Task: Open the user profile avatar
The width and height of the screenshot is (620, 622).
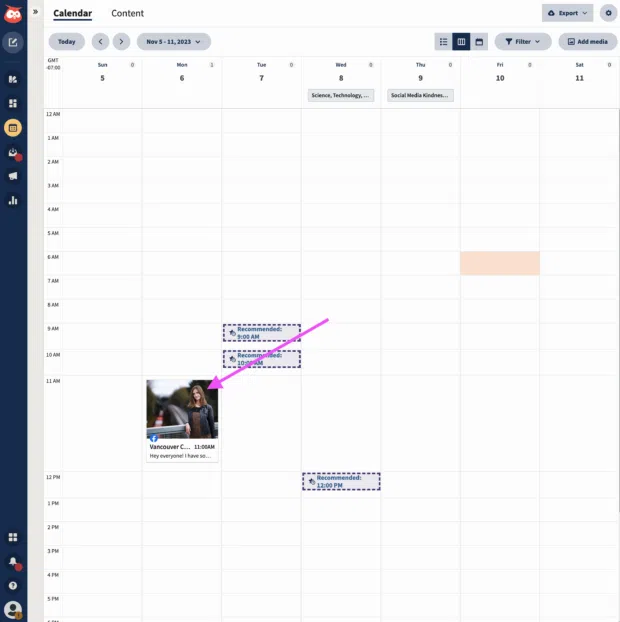Action: click(x=13, y=610)
